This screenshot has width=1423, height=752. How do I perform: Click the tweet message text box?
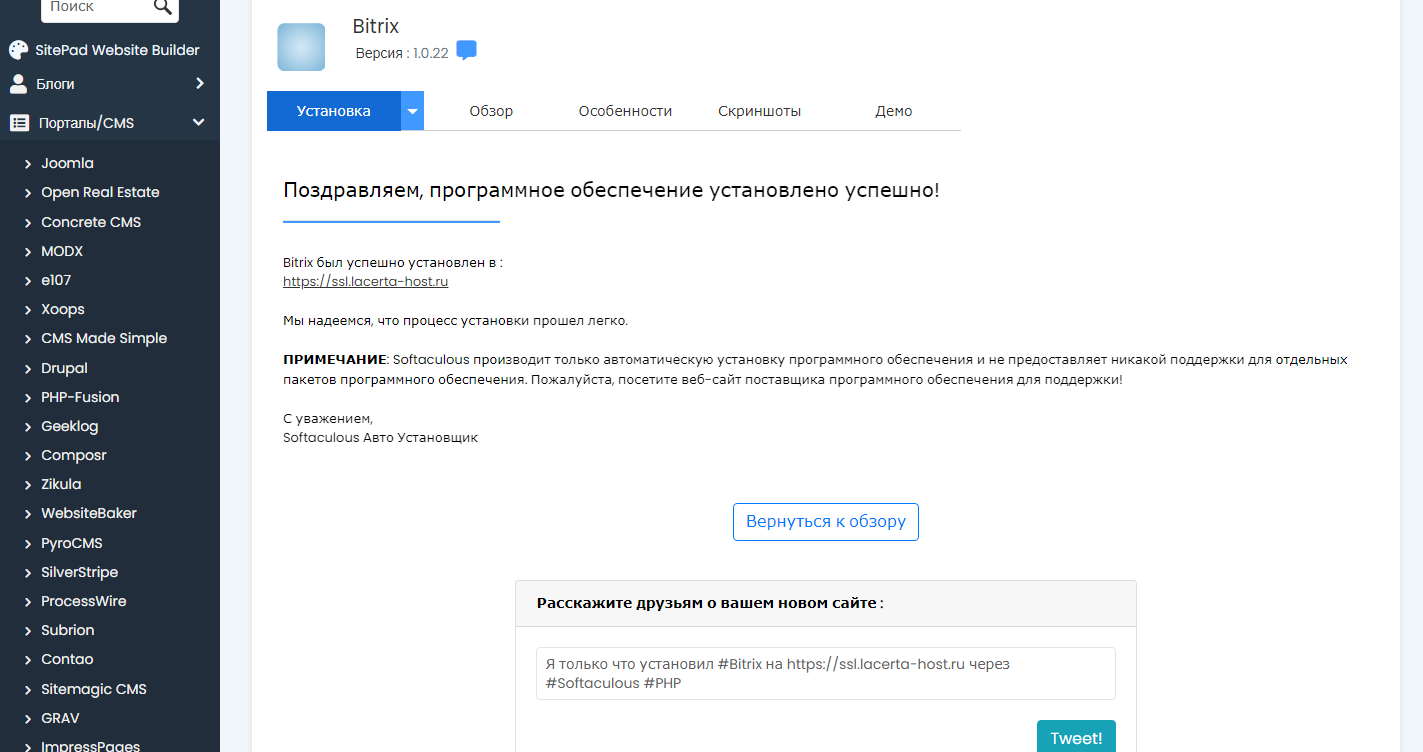pyautogui.click(x=826, y=673)
